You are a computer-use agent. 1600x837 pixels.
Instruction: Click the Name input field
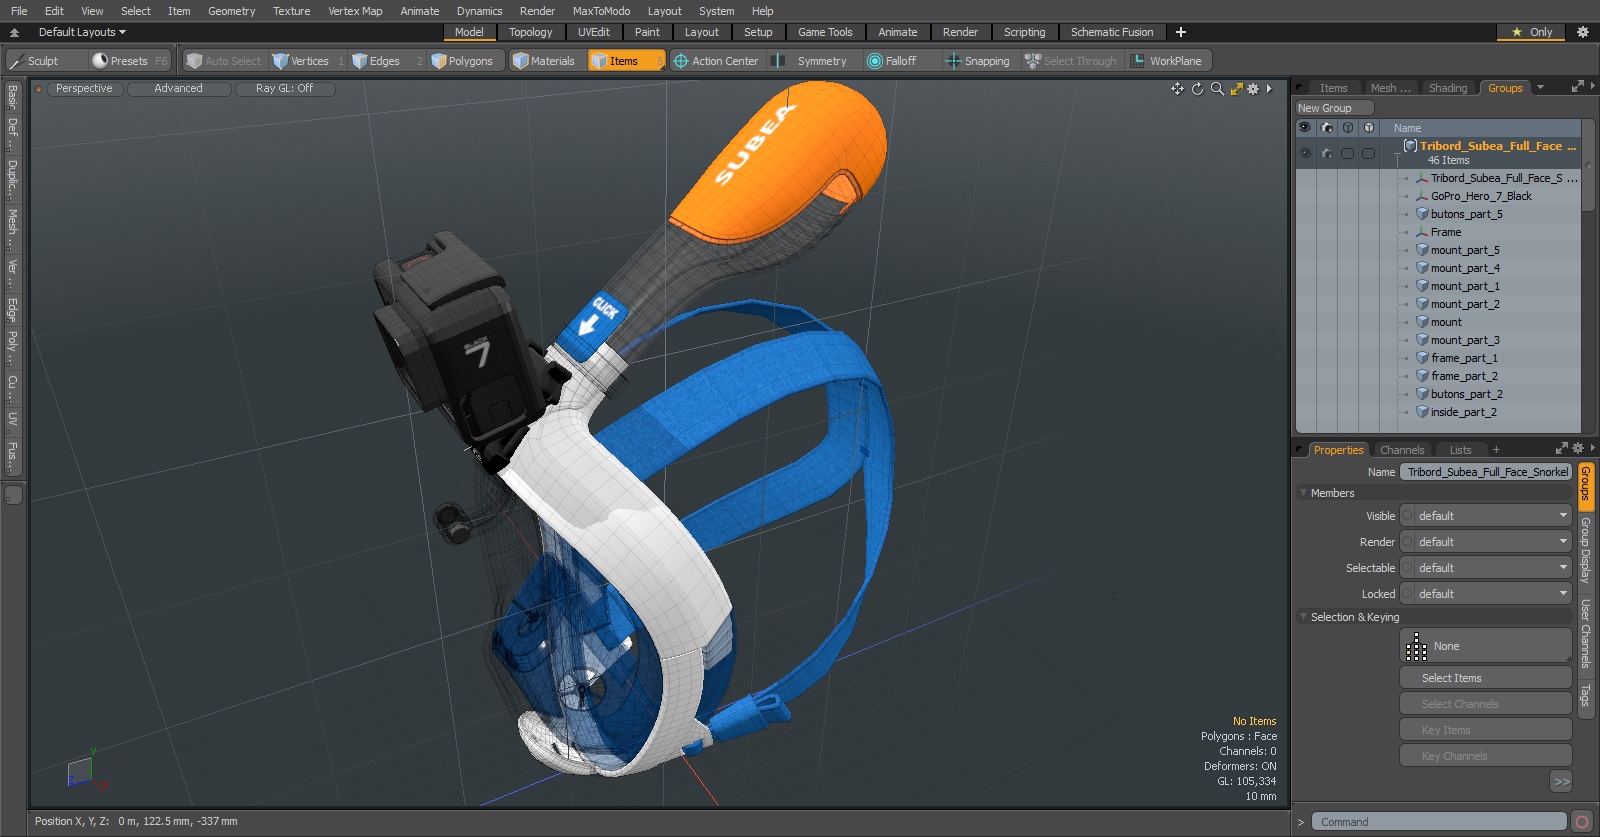pos(1486,472)
